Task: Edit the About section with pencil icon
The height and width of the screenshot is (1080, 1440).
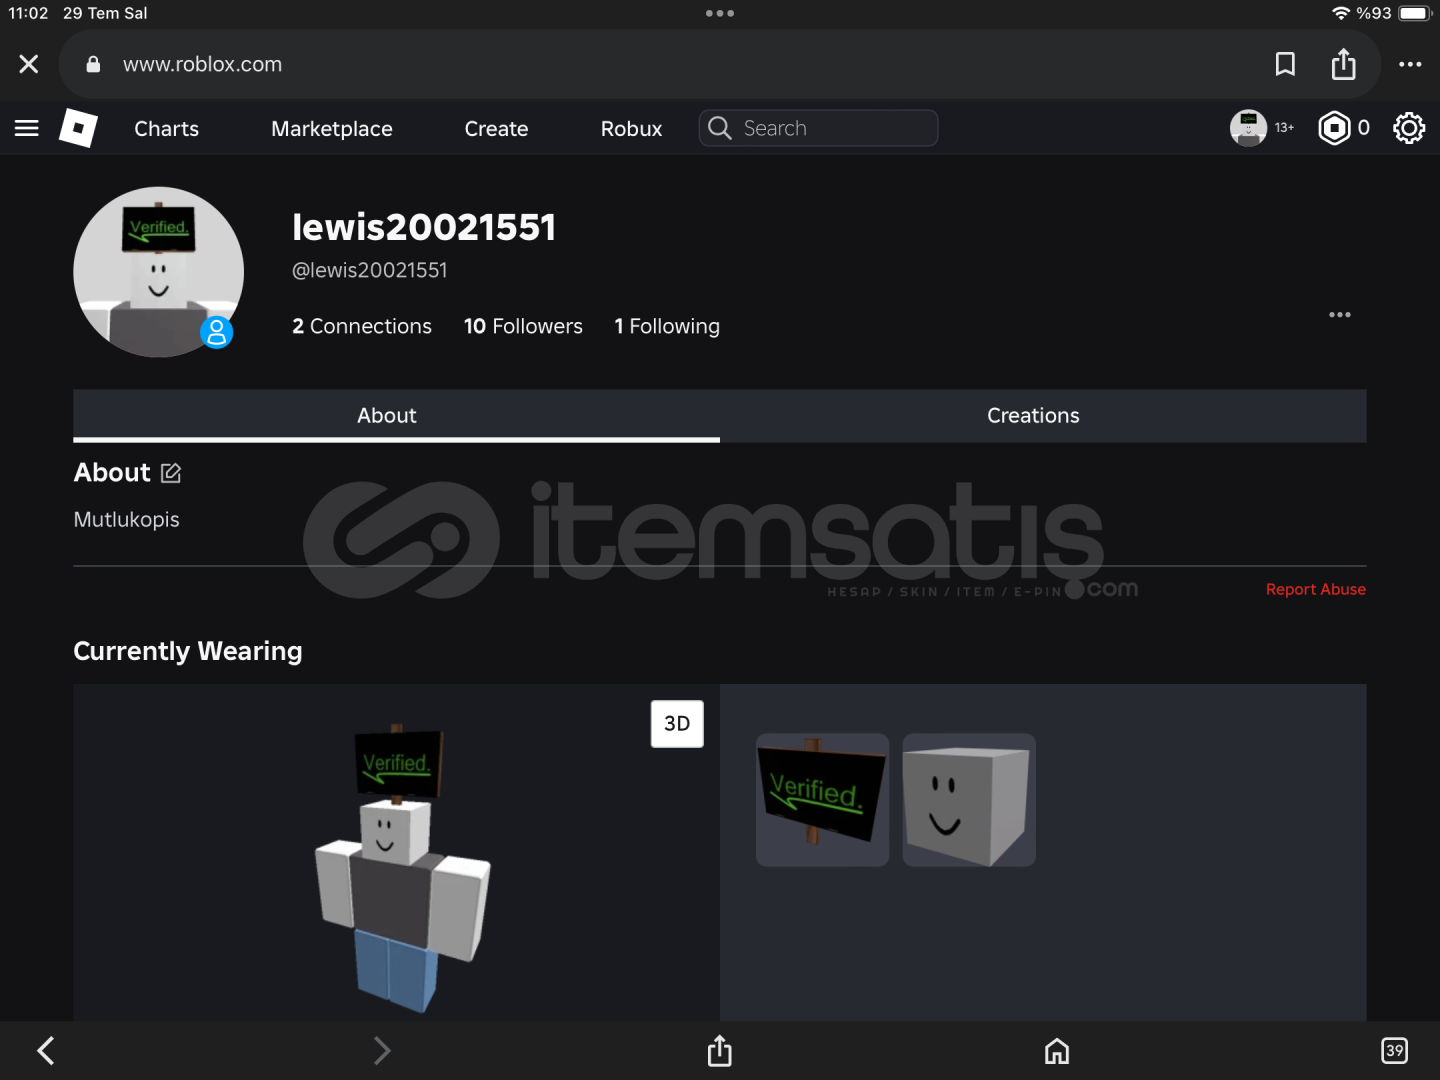Action: pyautogui.click(x=171, y=473)
